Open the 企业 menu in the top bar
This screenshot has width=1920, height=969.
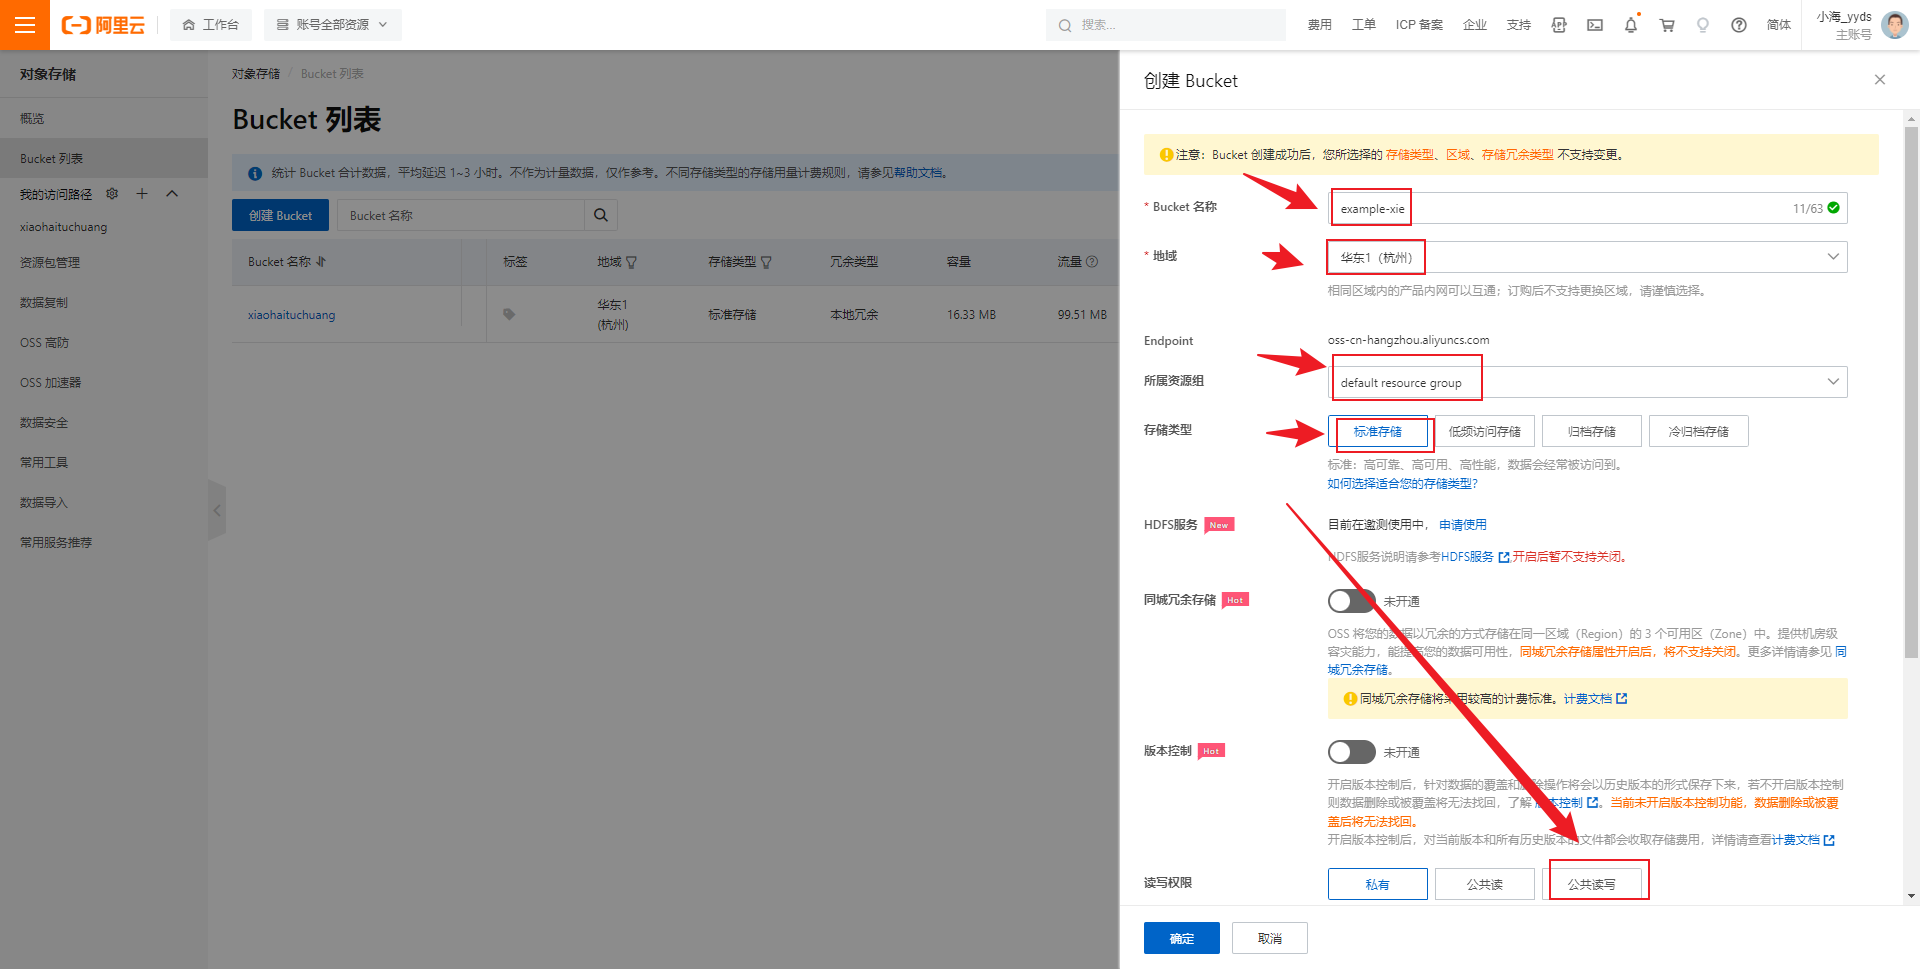[x=1475, y=25]
